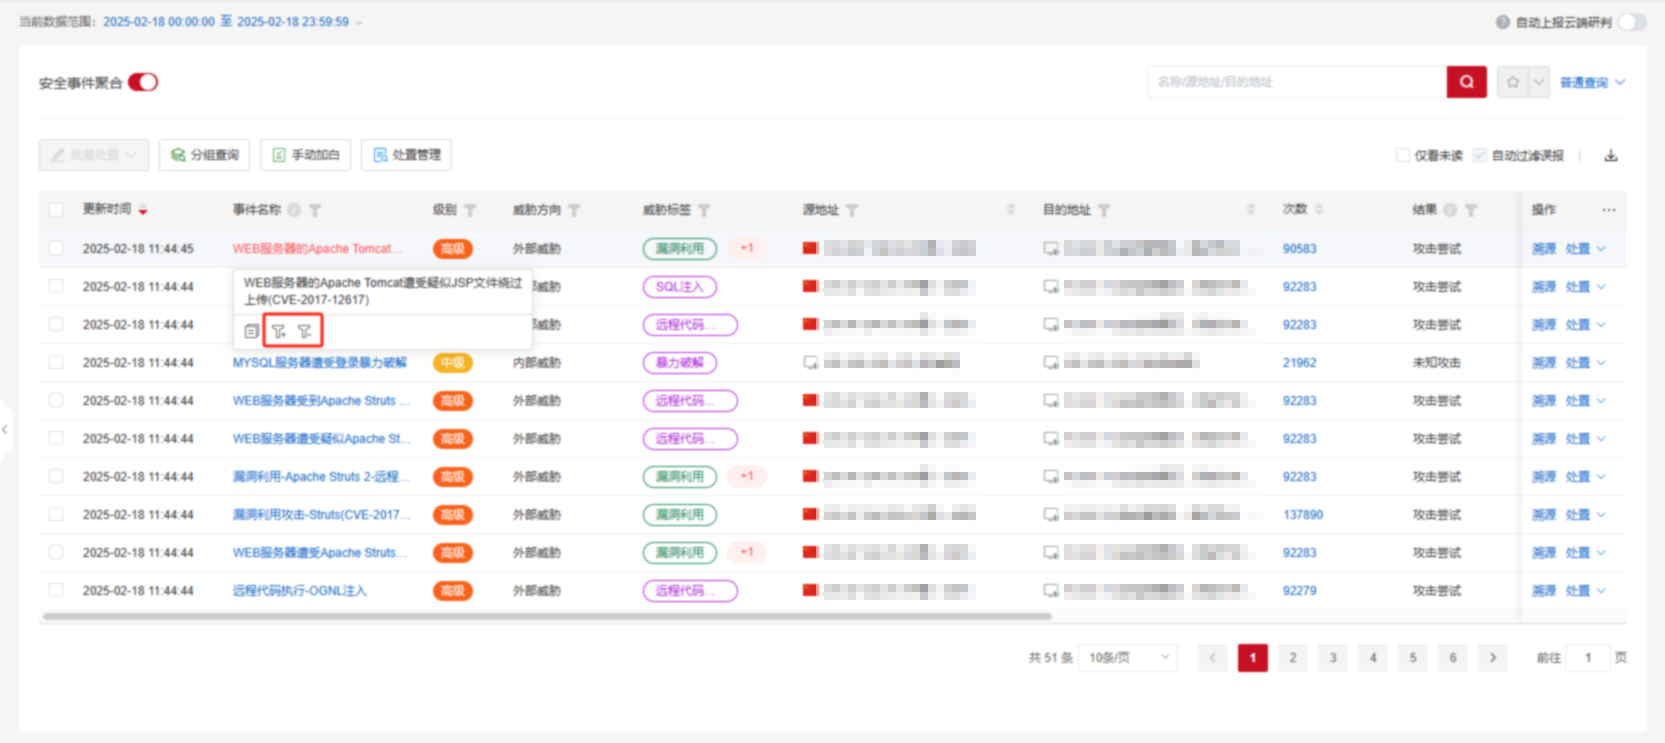
Task: Click the star favorites icon
Action: tap(1512, 82)
